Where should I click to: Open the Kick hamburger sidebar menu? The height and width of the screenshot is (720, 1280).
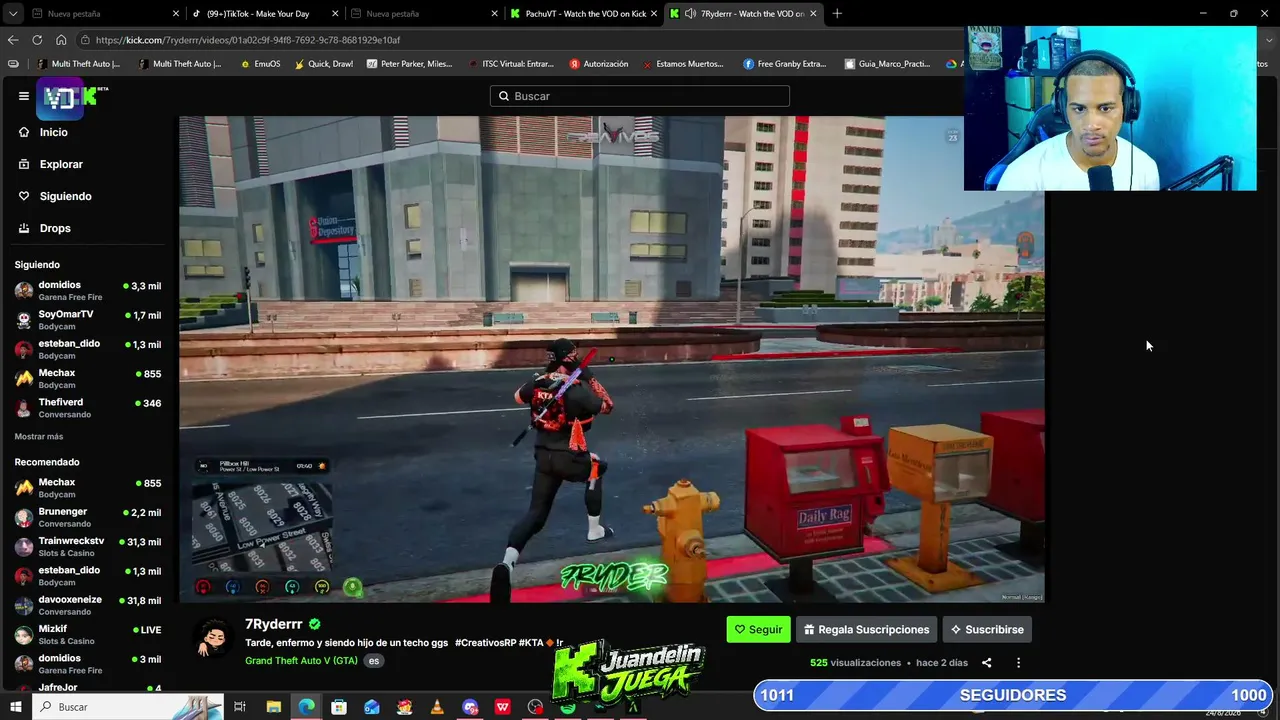pos(23,96)
